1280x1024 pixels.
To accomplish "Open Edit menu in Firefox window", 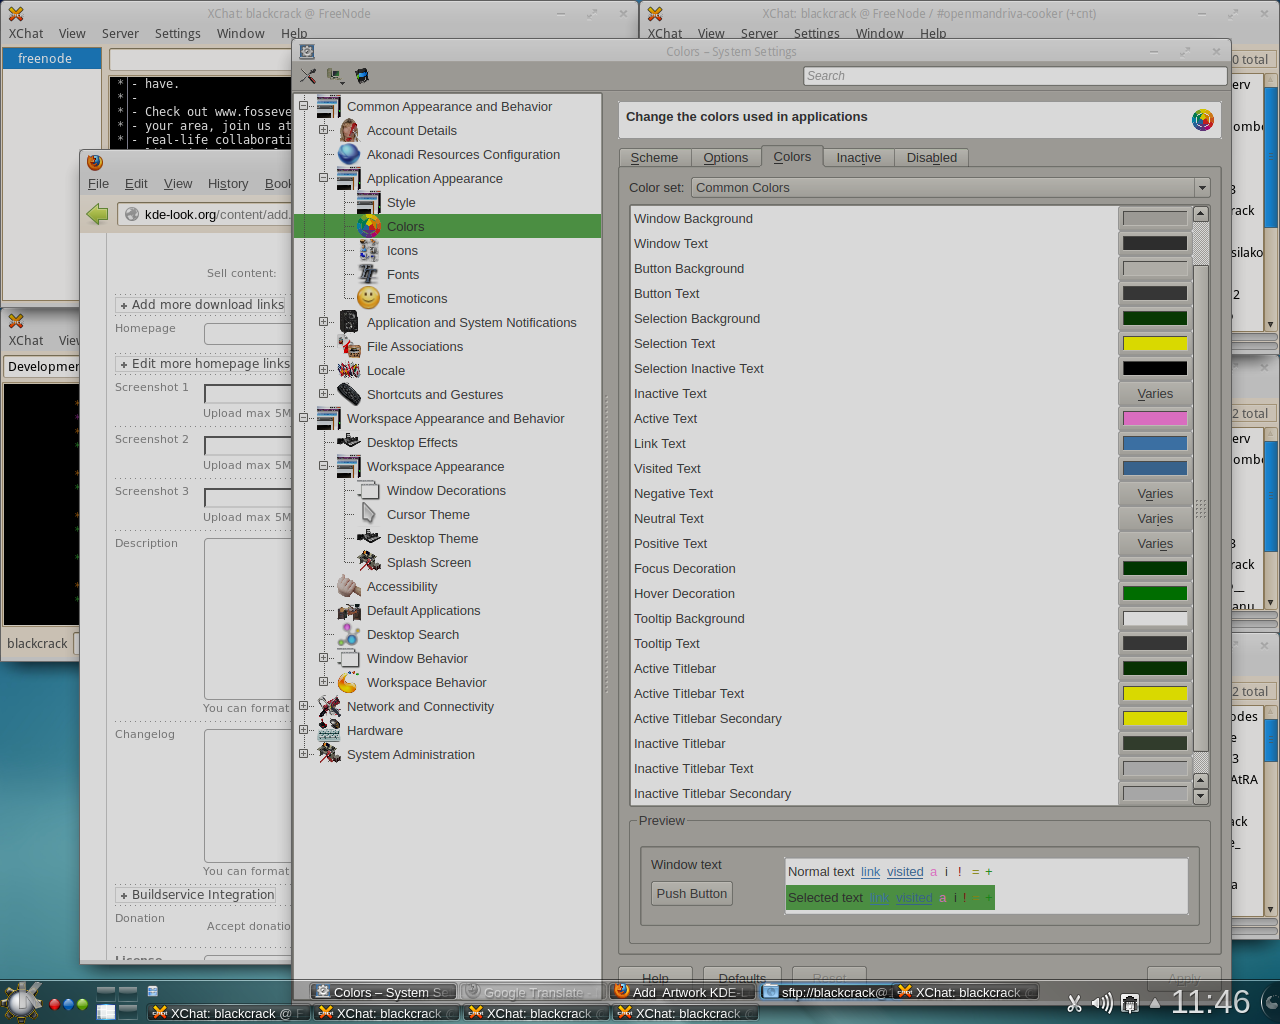I will point(136,184).
